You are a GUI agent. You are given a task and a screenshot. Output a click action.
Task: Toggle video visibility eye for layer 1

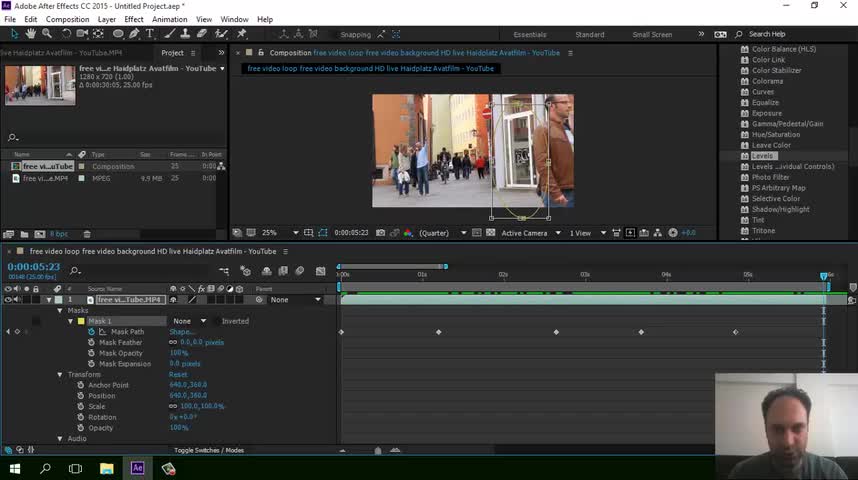8,300
